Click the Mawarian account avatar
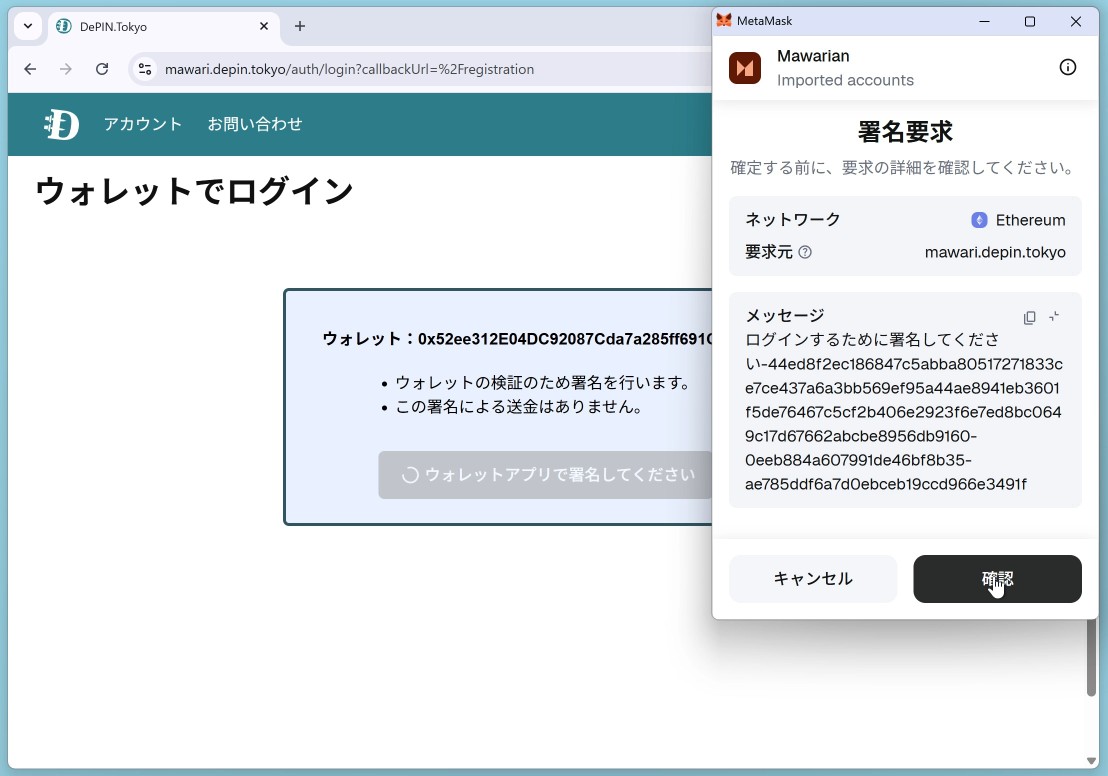 point(745,68)
